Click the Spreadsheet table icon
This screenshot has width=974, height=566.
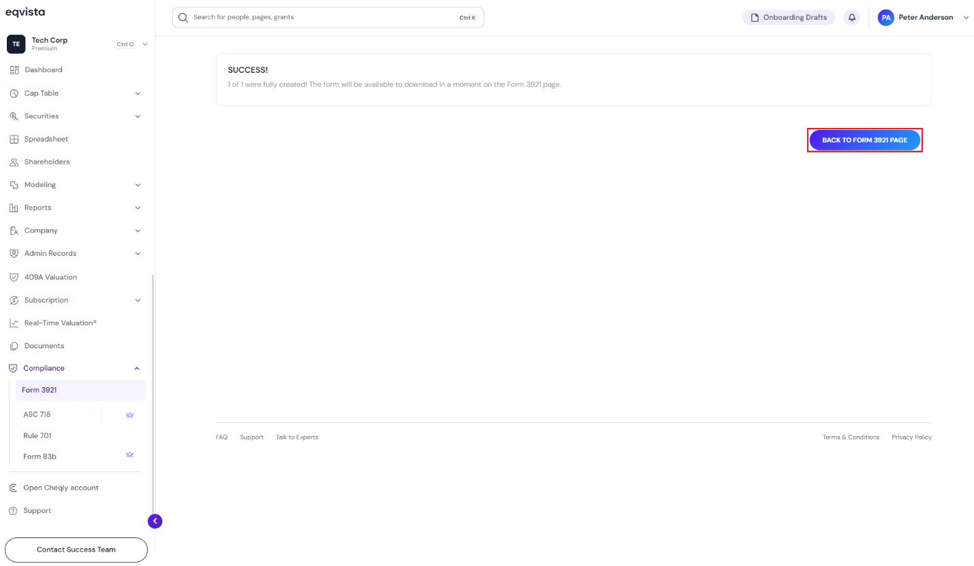[x=14, y=139]
